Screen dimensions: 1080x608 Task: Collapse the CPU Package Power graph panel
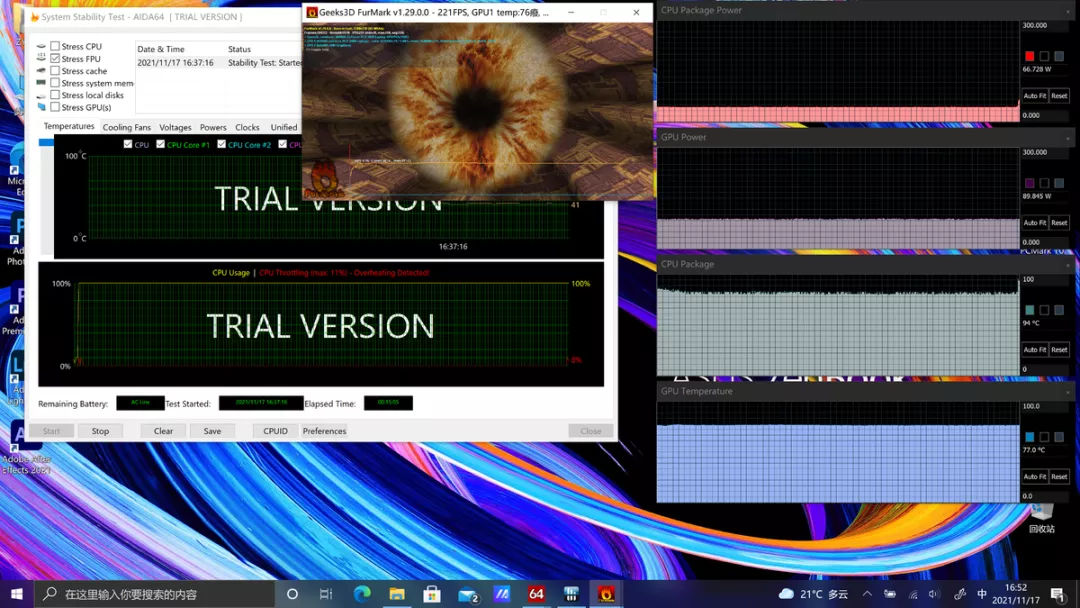(x=1067, y=11)
